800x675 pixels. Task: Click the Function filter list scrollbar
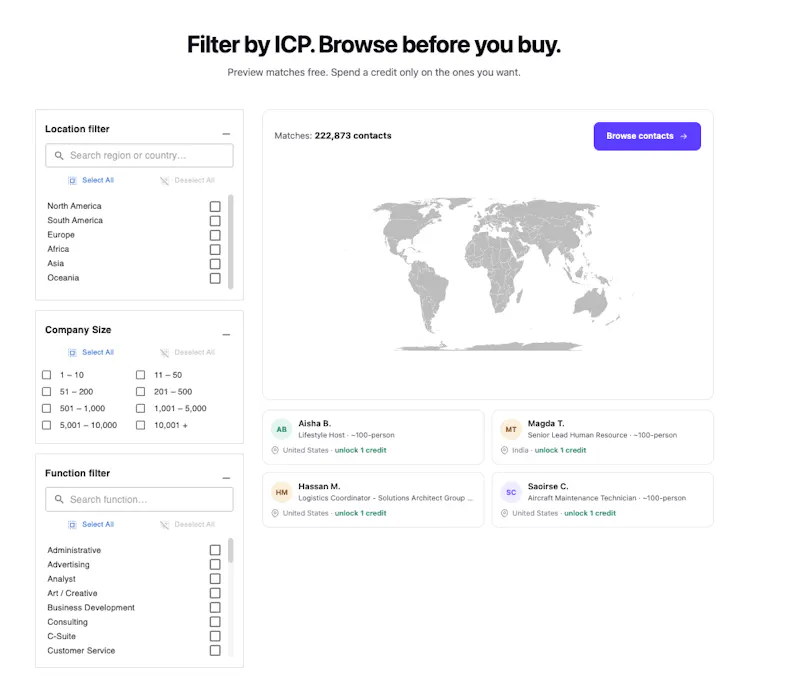[x=231, y=551]
